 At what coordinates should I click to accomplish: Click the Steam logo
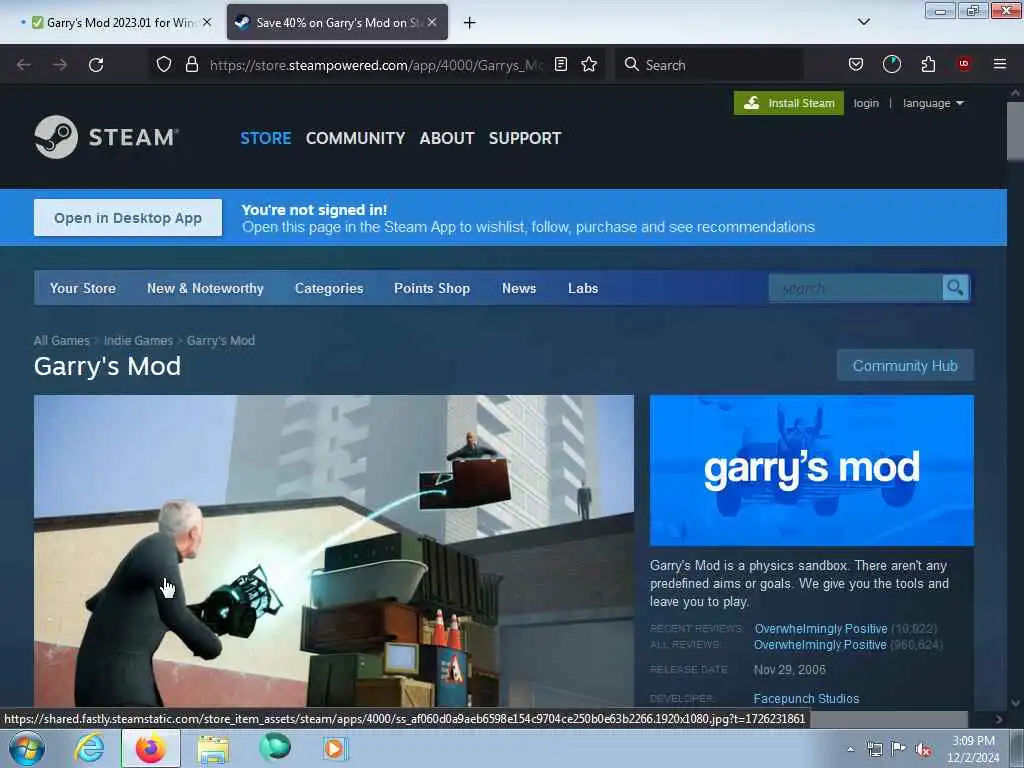[x=106, y=137]
